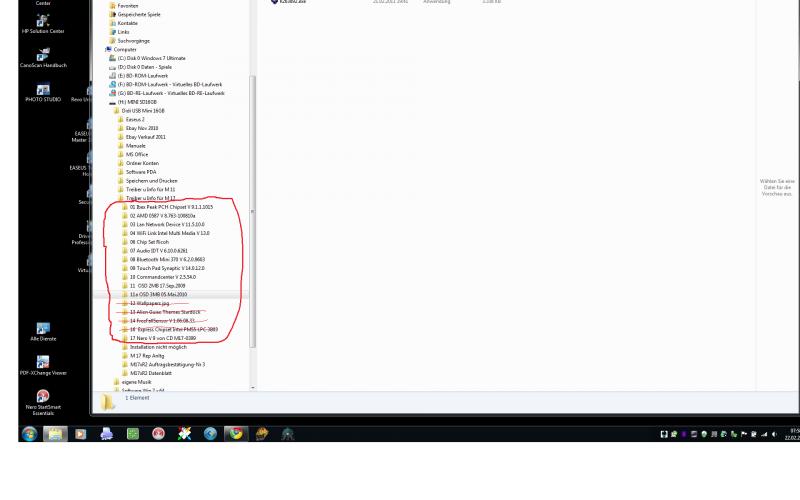Viewport: 800px width, 500px height.
Task: Open Computer node in navigation tree
Action: 120,49
